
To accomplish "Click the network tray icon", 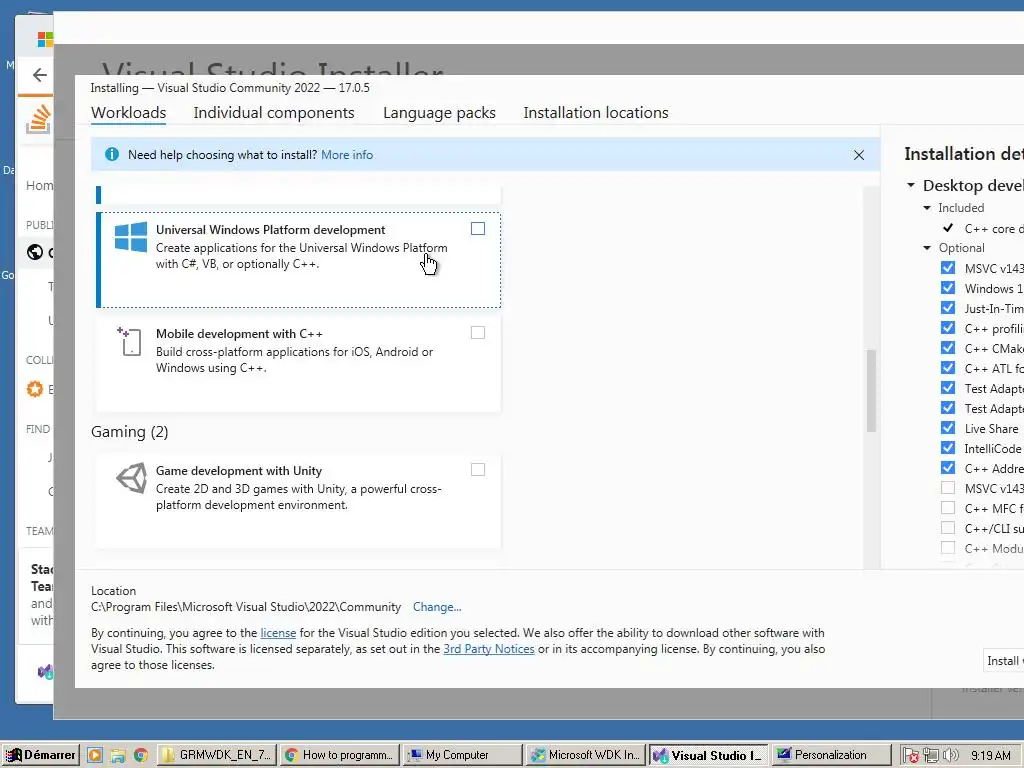I will [931, 756].
